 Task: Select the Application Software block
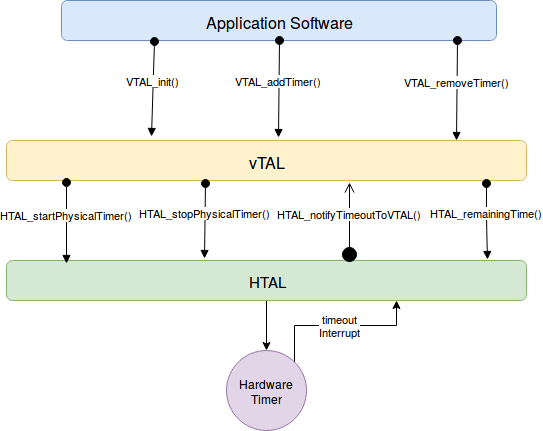279,20
